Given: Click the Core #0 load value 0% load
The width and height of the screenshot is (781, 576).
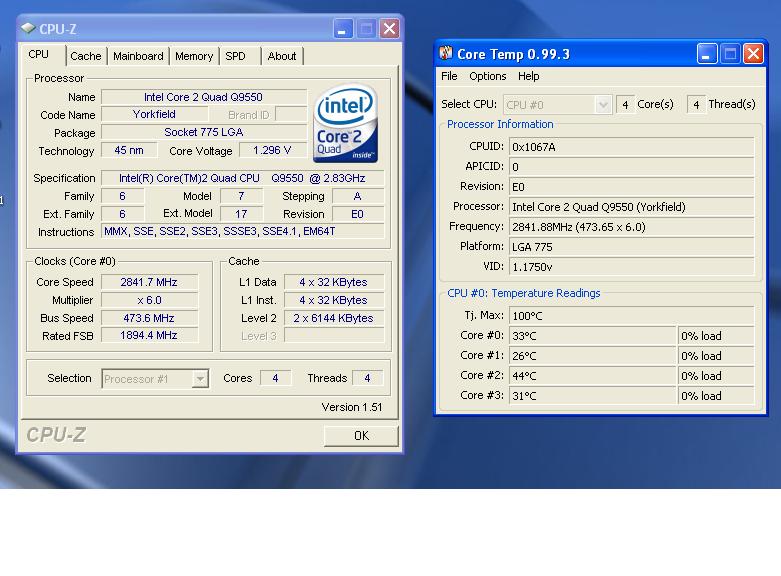Looking at the screenshot, I should (716, 336).
